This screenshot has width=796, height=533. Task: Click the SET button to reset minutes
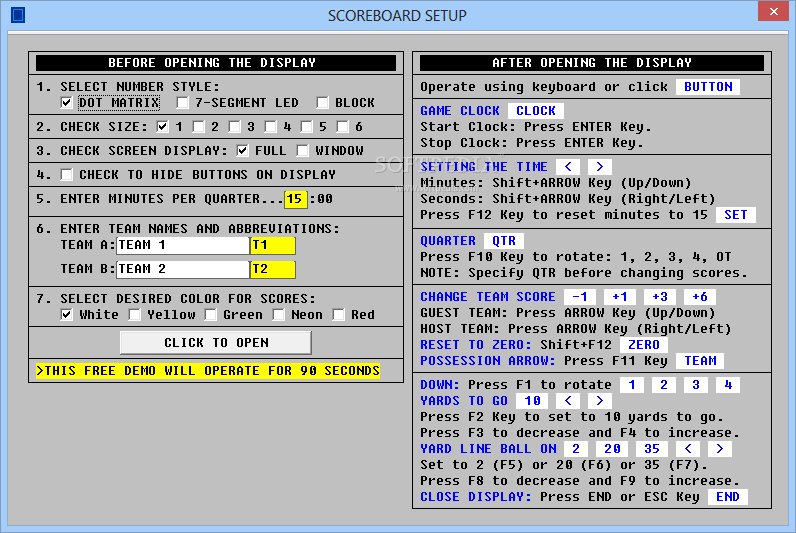click(736, 215)
